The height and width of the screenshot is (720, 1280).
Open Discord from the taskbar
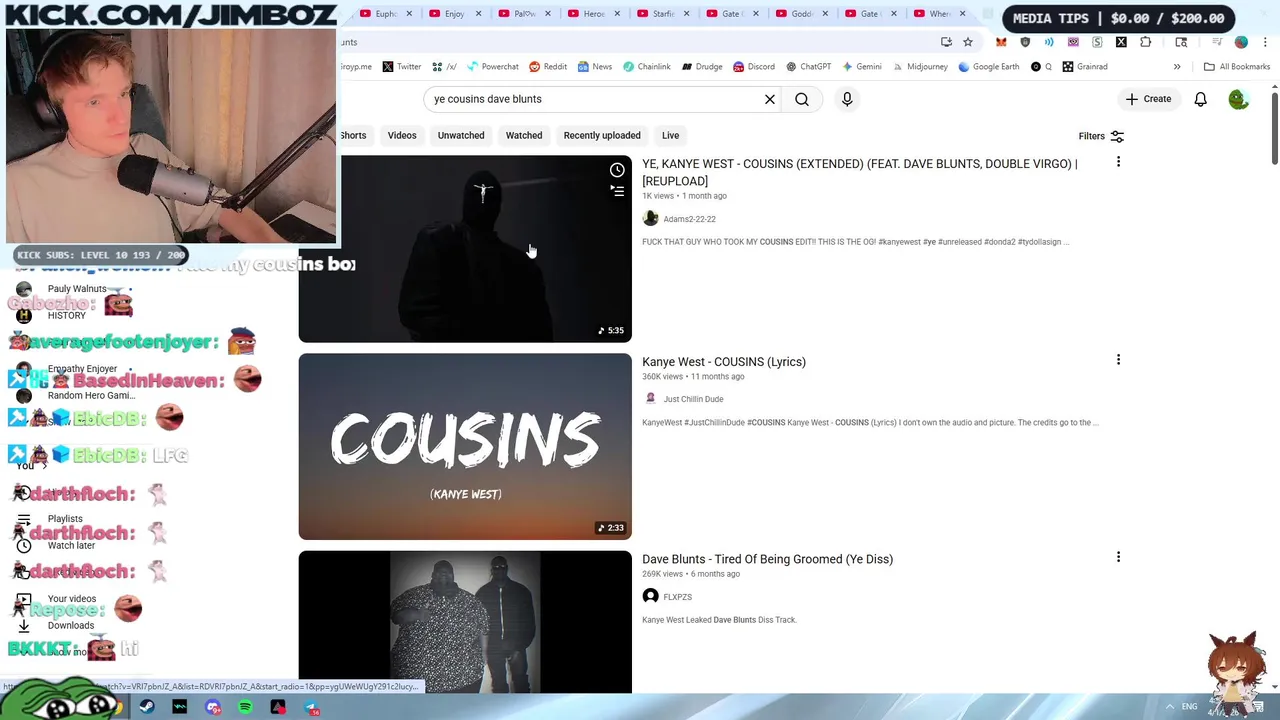213,707
